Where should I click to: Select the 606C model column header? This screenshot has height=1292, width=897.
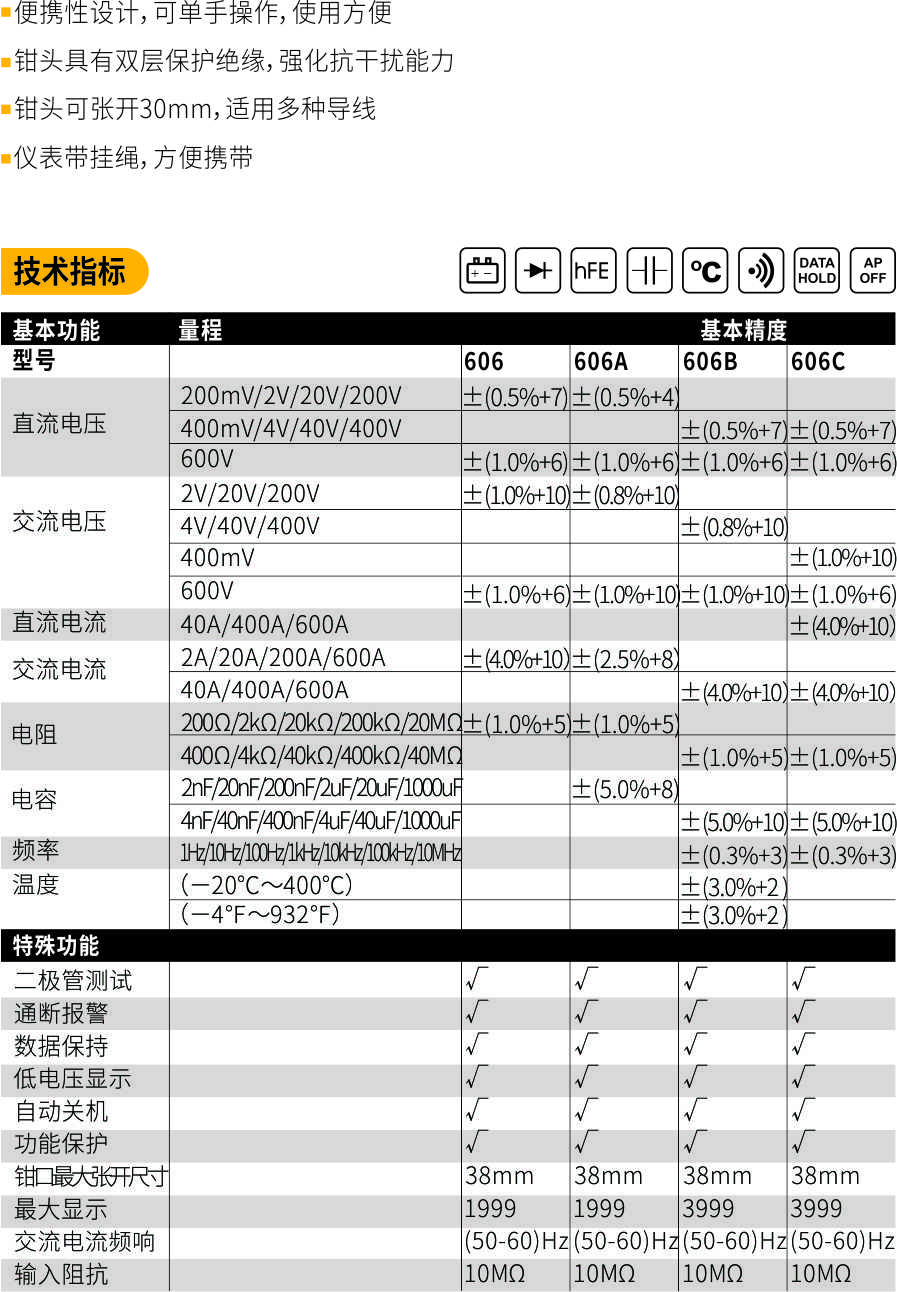(x=818, y=361)
